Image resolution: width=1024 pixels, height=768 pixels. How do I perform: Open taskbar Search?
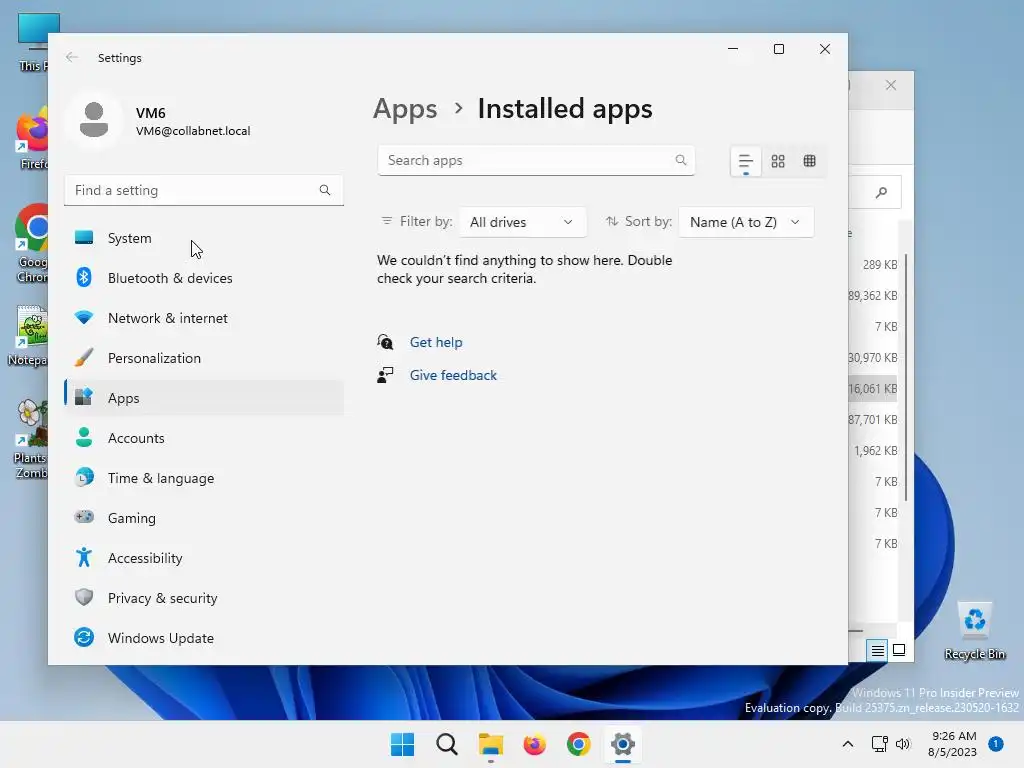click(x=447, y=744)
